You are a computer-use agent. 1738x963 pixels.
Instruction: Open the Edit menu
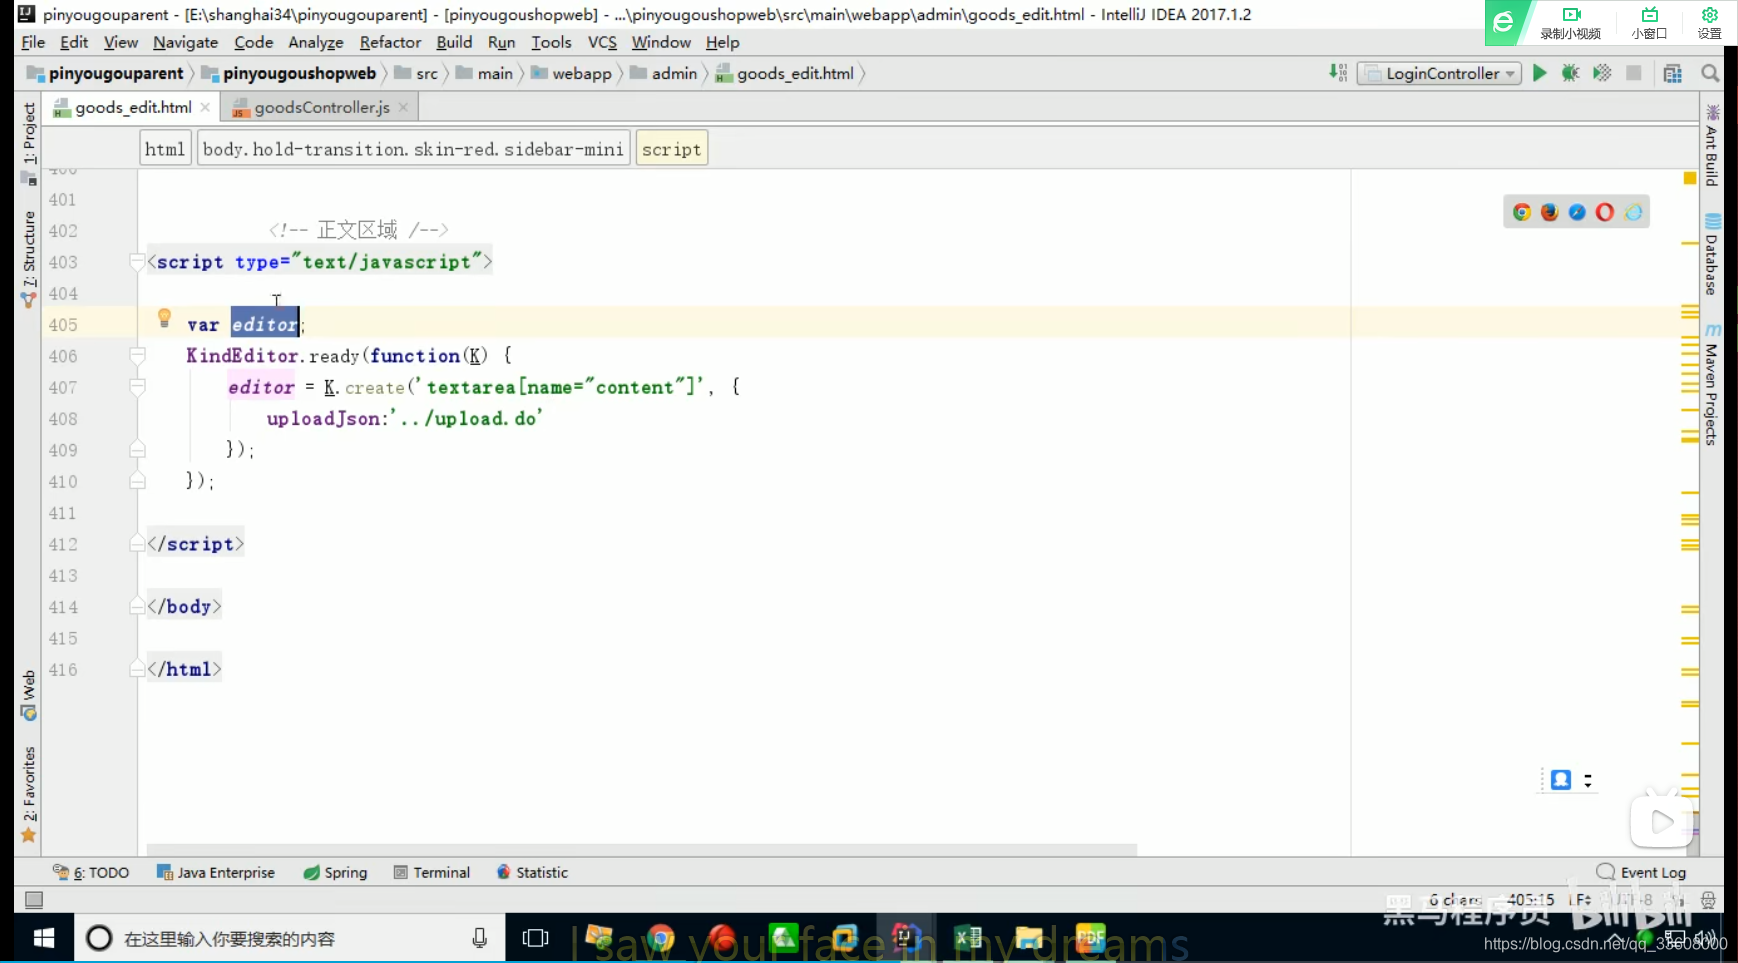pos(74,42)
